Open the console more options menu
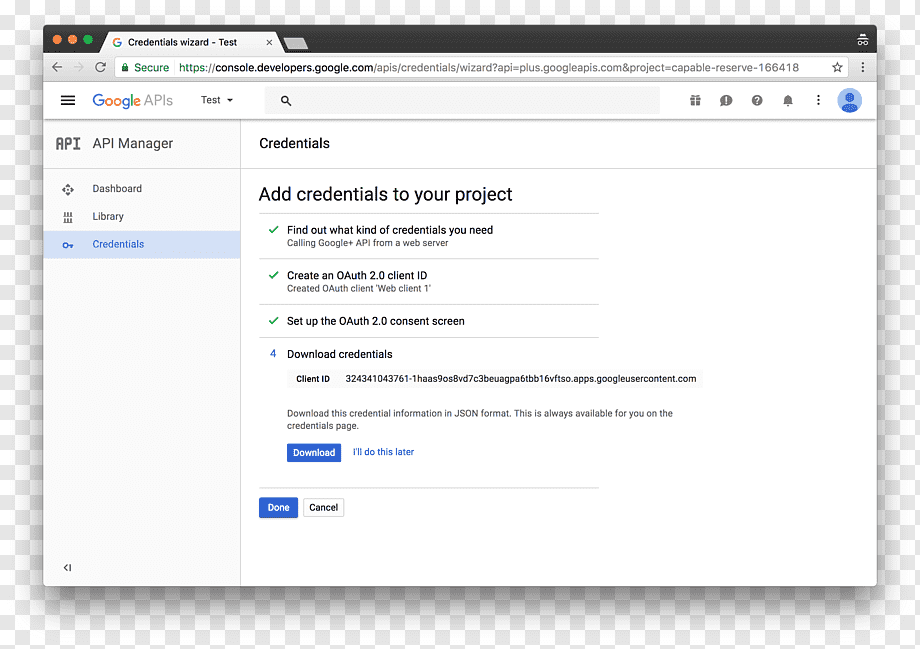This screenshot has width=920, height=649. [x=818, y=100]
